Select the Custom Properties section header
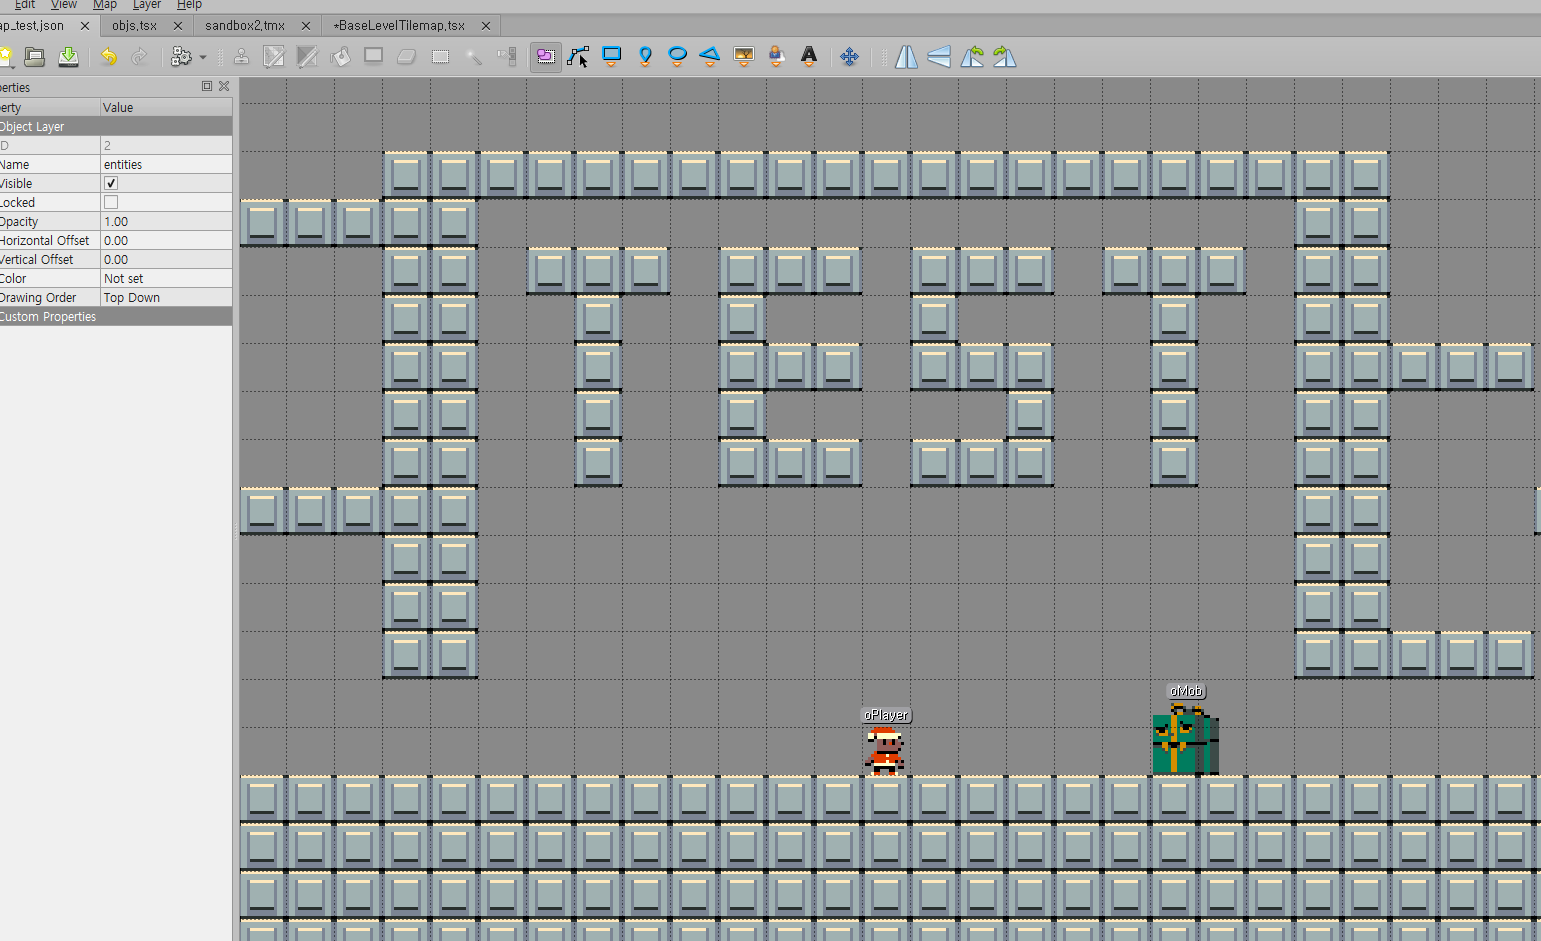1541x941 pixels. click(116, 317)
